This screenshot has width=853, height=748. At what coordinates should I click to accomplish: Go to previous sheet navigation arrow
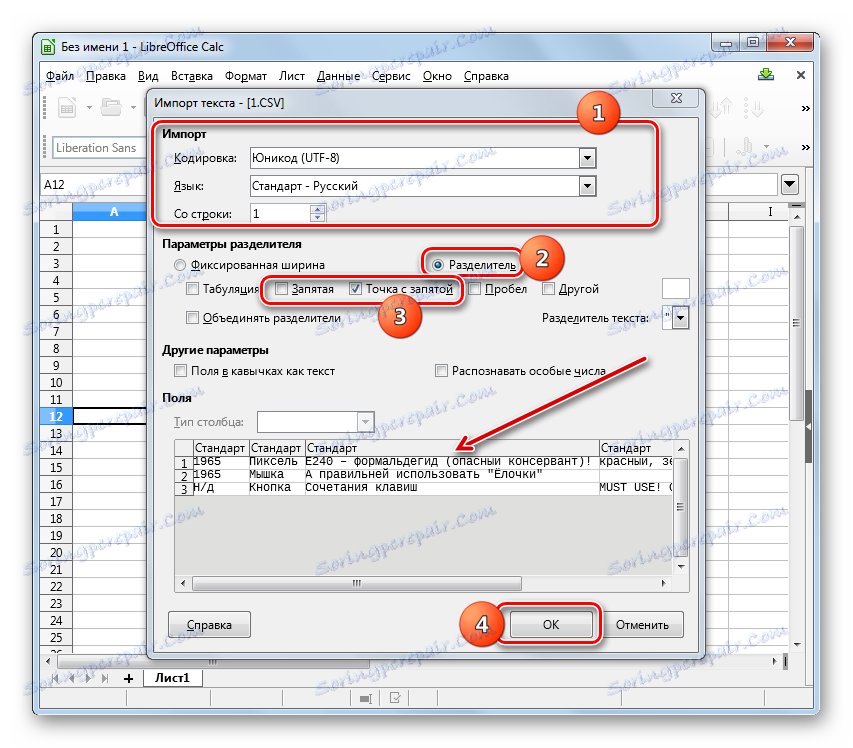(71, 678)
